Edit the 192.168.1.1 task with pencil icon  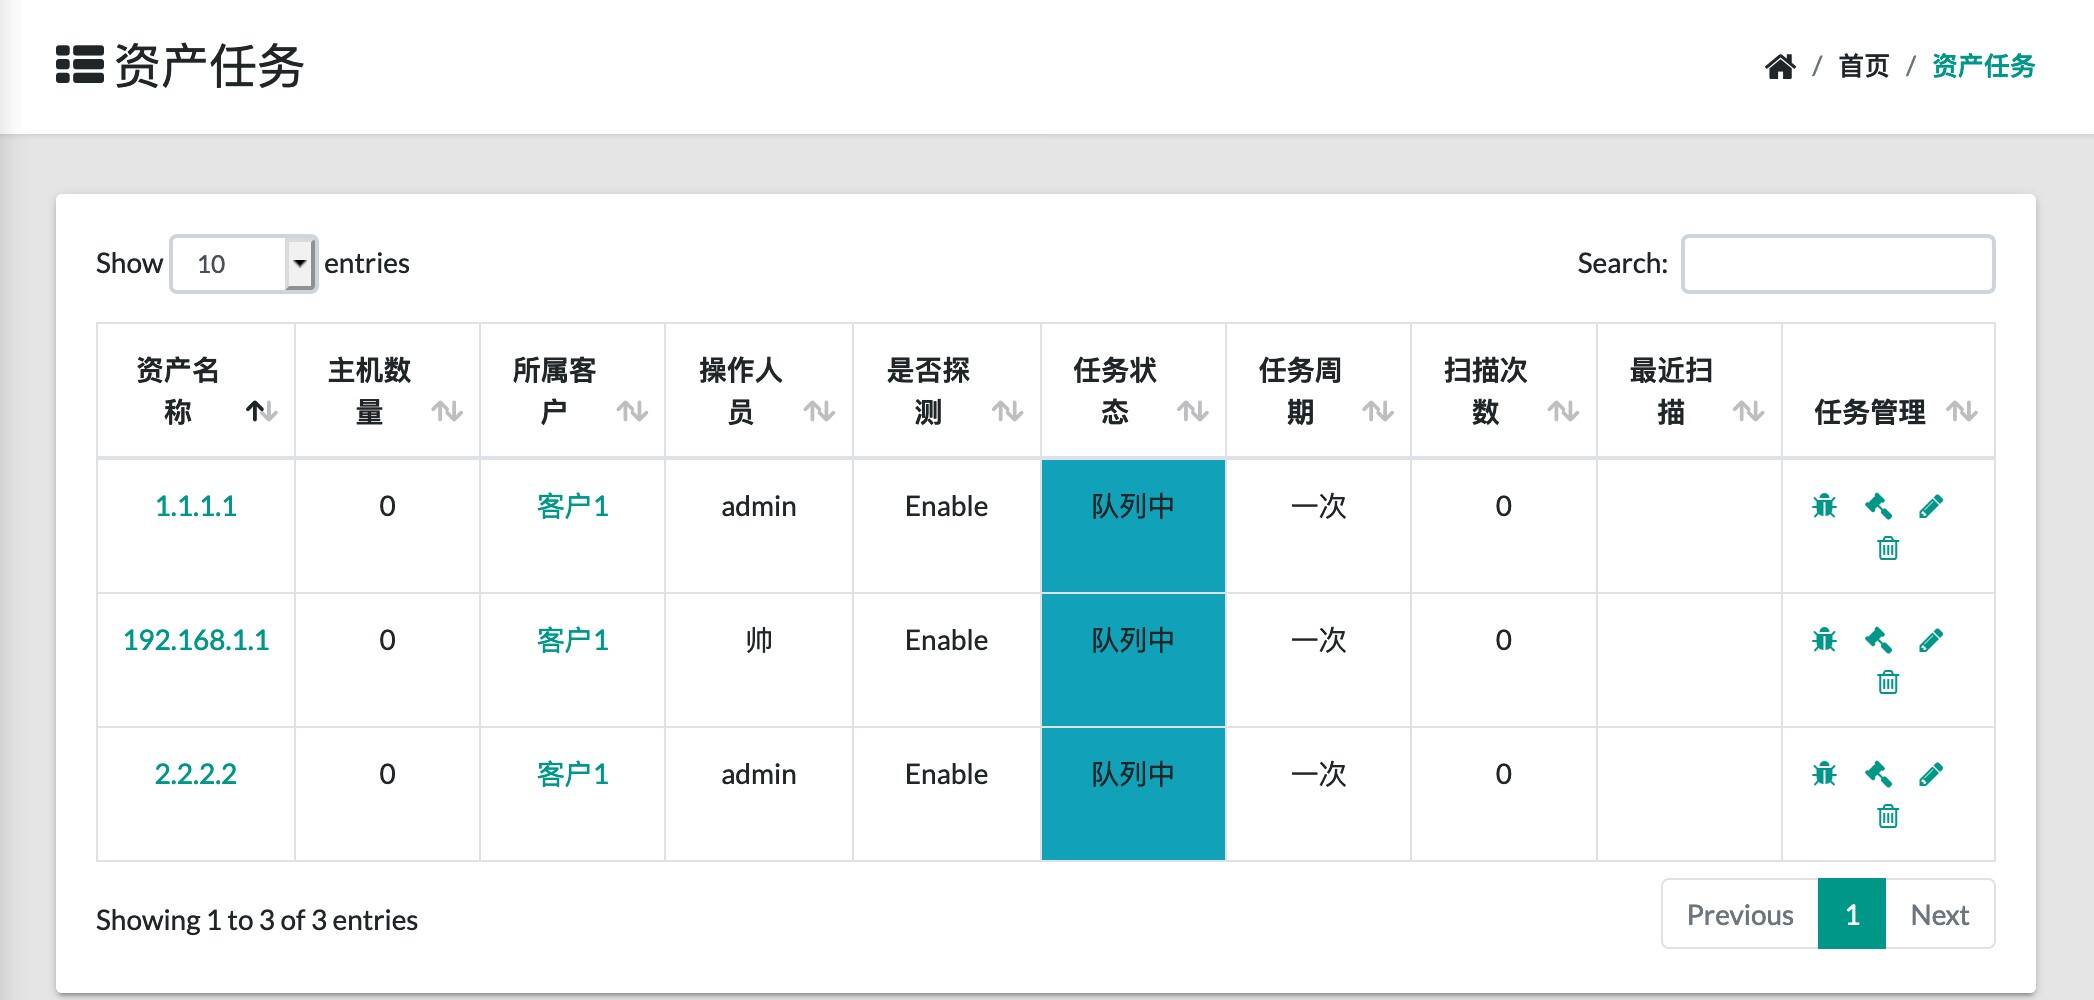pyautogui.click(x=1931, y=640)
